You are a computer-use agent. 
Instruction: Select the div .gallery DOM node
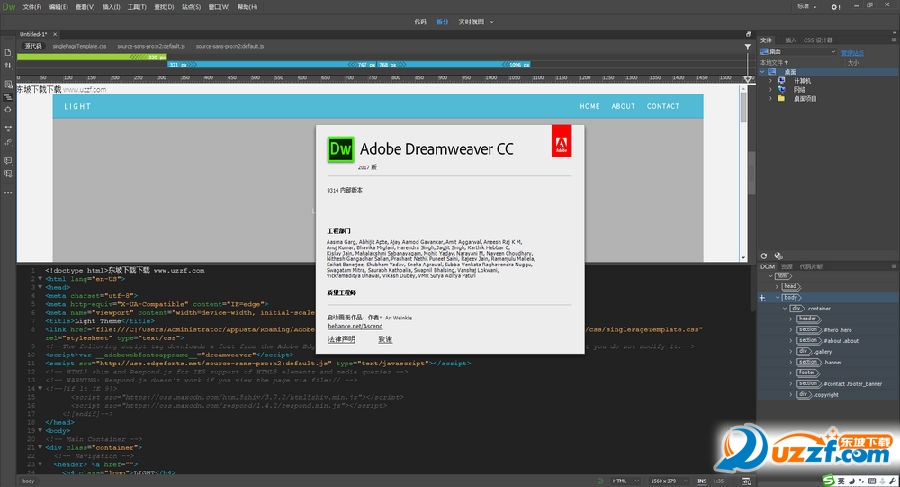814,351
